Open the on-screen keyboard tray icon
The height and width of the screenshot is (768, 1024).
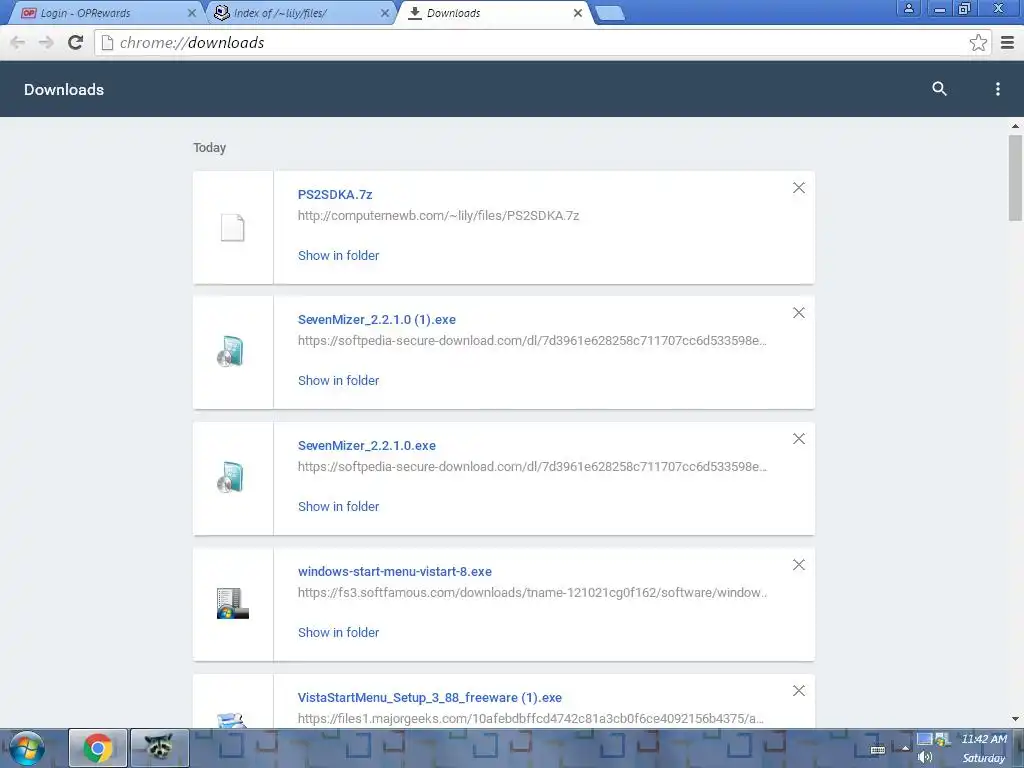coord(878,749)
